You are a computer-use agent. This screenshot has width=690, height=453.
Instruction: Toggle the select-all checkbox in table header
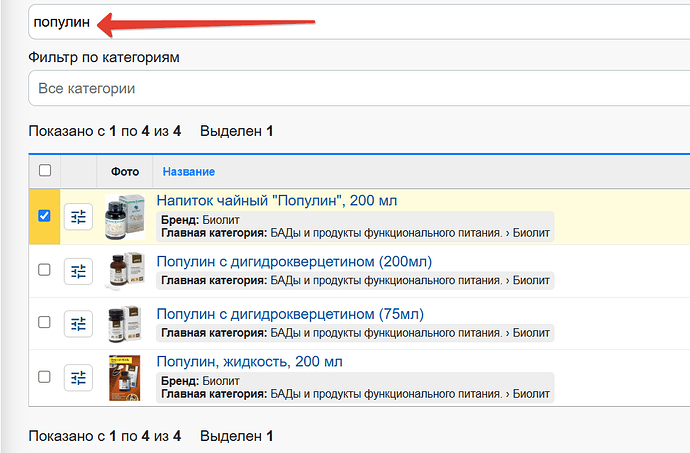(45, 170)
